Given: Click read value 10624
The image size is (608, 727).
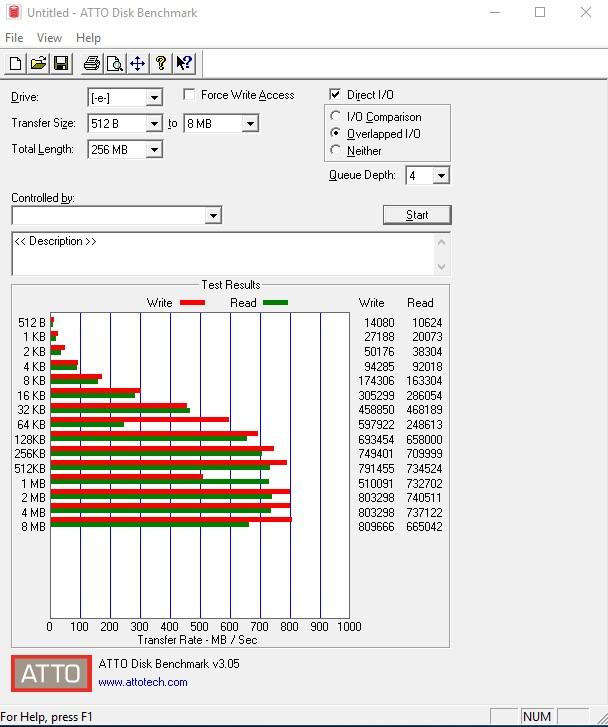Looking at the screenshot, I should tap(427, 323).
